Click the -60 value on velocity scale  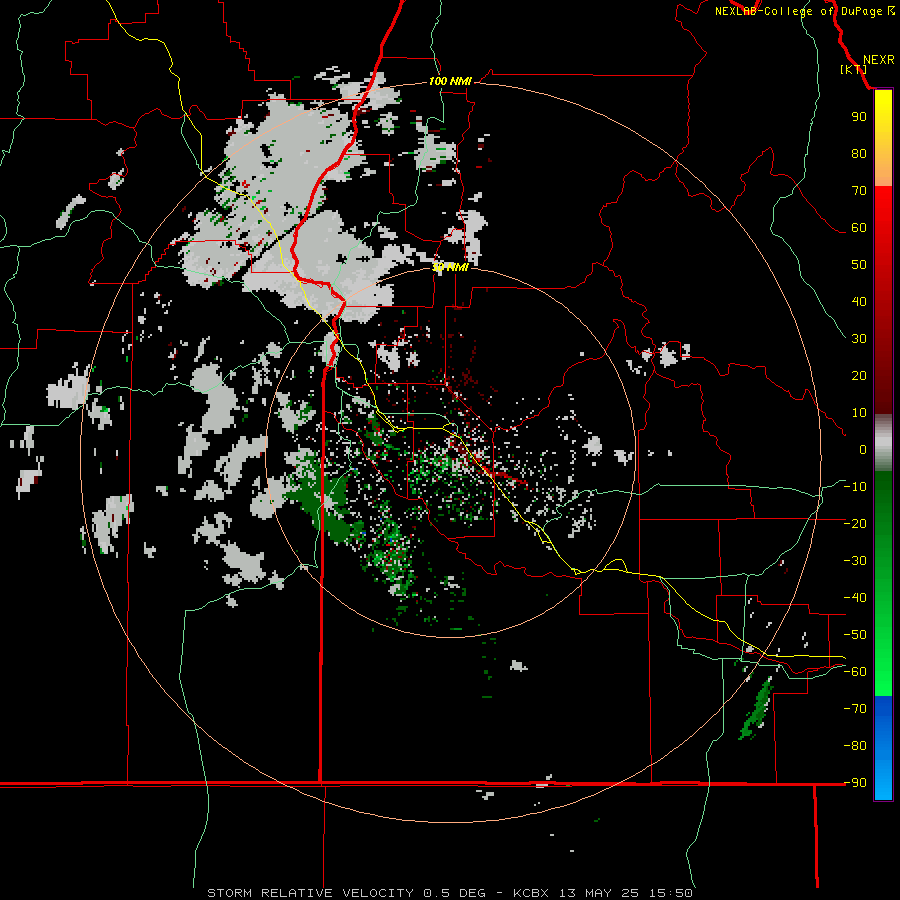855,672
